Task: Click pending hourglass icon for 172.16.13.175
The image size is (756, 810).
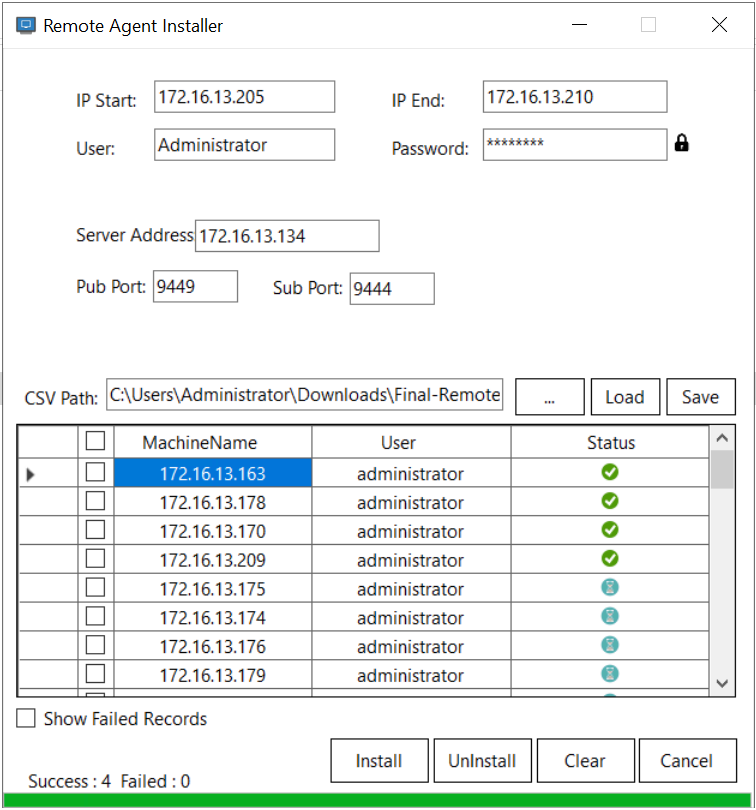Action: pos(610,587)
